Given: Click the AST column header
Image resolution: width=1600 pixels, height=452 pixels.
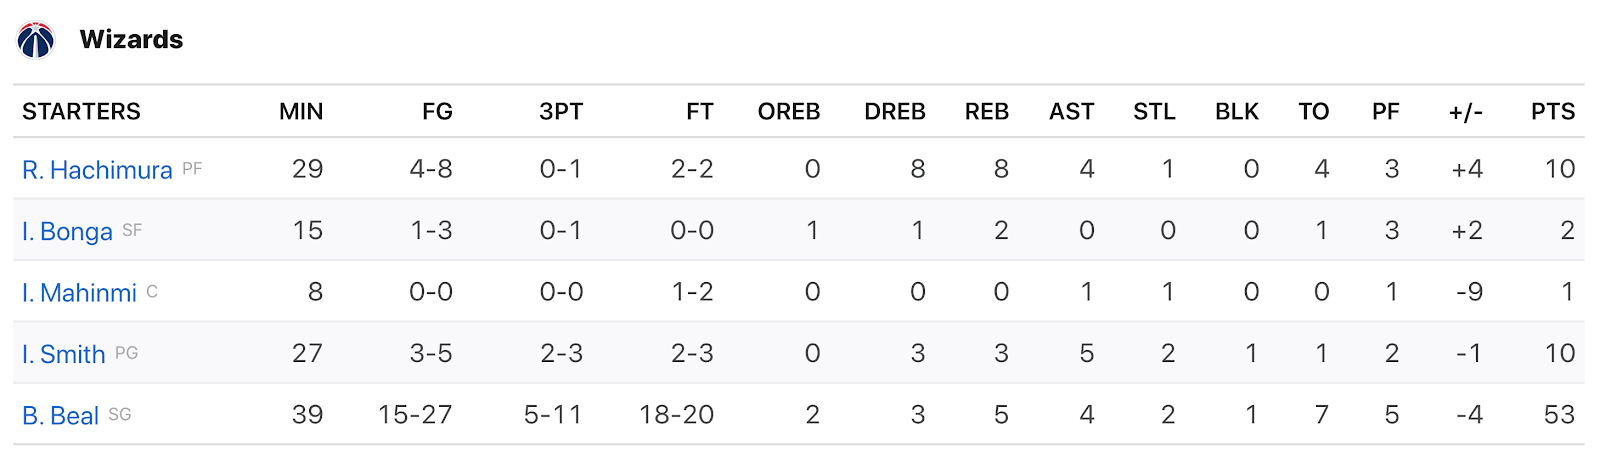Looking at the screenshot, I should point(1072,111).
